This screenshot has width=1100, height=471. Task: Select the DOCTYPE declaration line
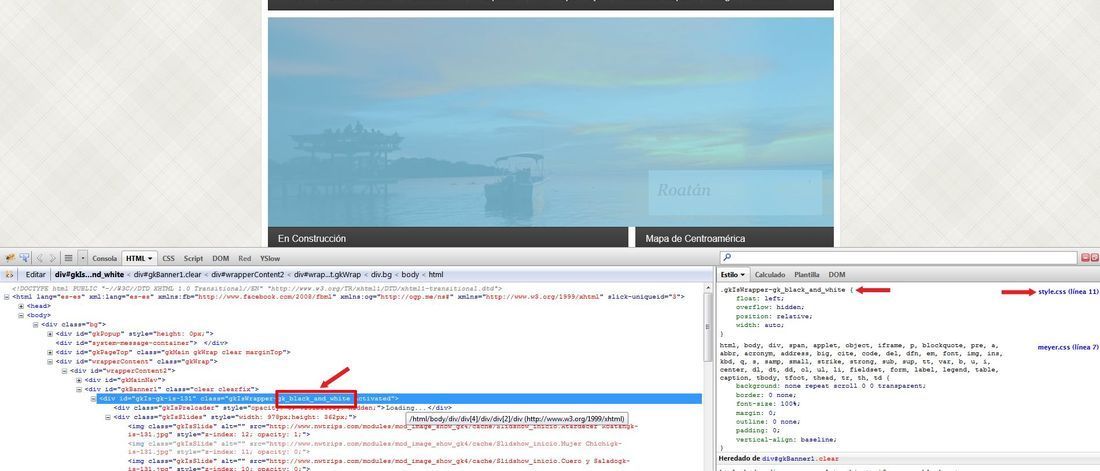[257, 288]
